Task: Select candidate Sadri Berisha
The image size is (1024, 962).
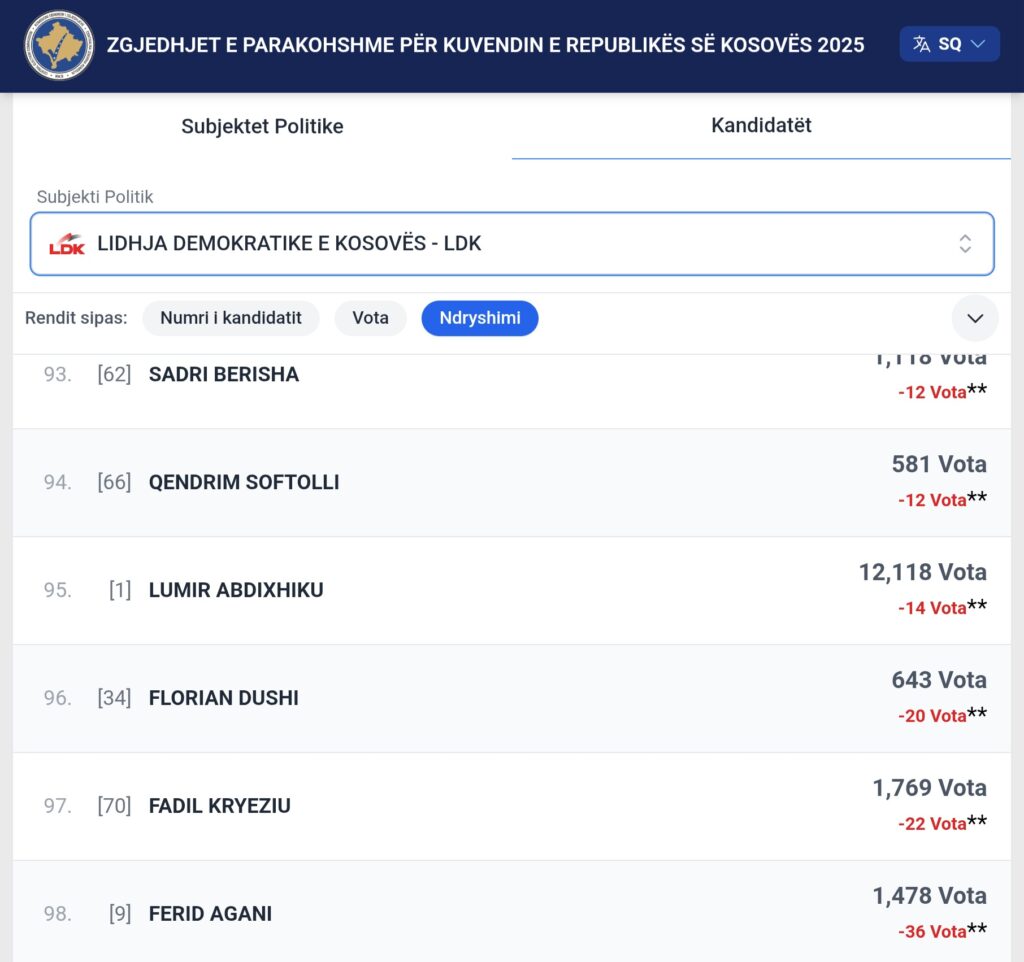Action: [224, 375]
